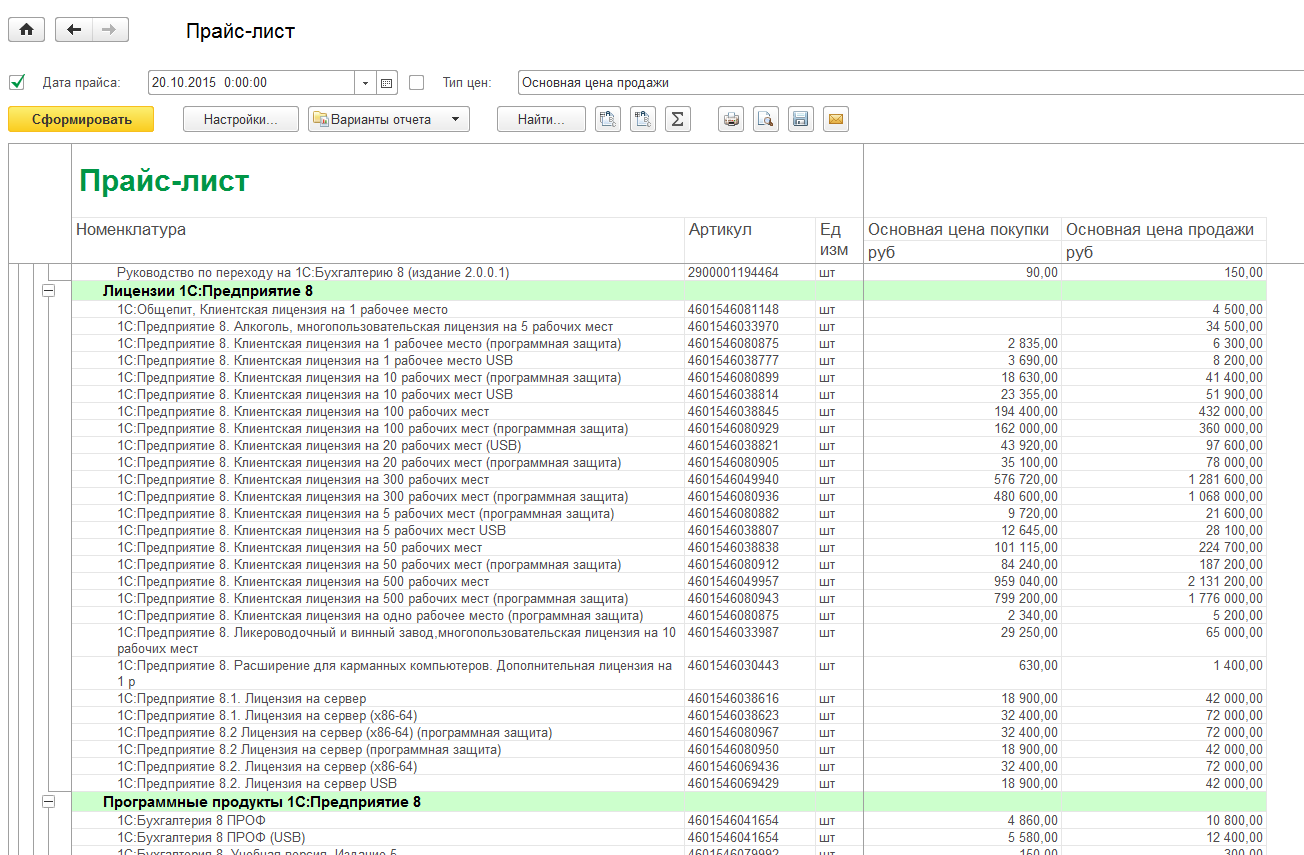
Task: Save report with the floppy disk icon
Action: click(x=800, y=120)
